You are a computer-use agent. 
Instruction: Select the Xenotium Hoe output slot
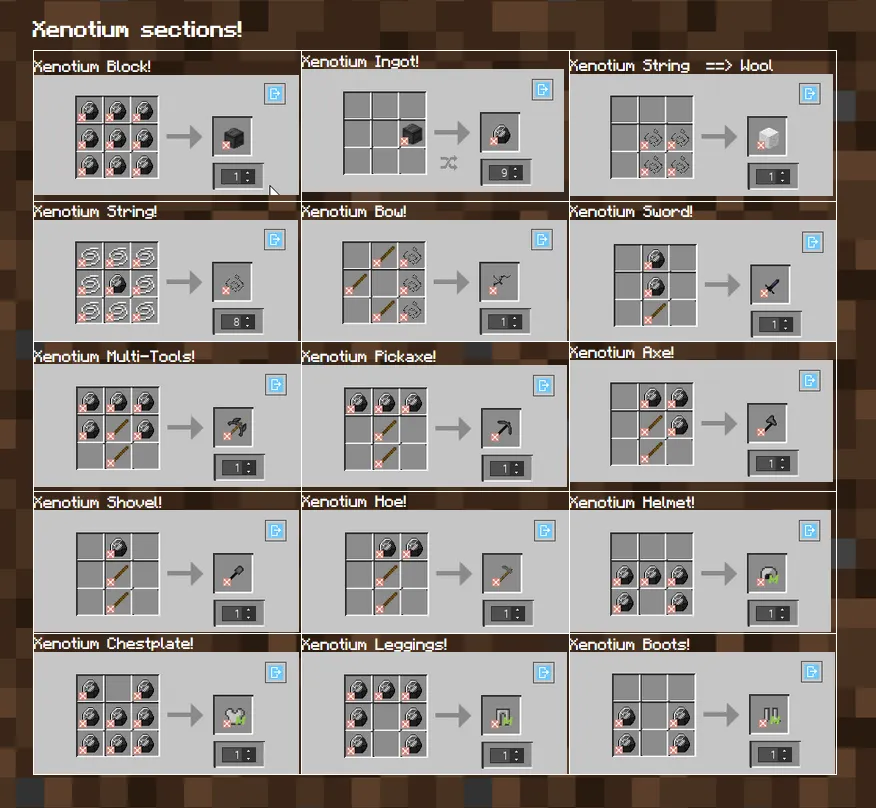tap(502, 573)
